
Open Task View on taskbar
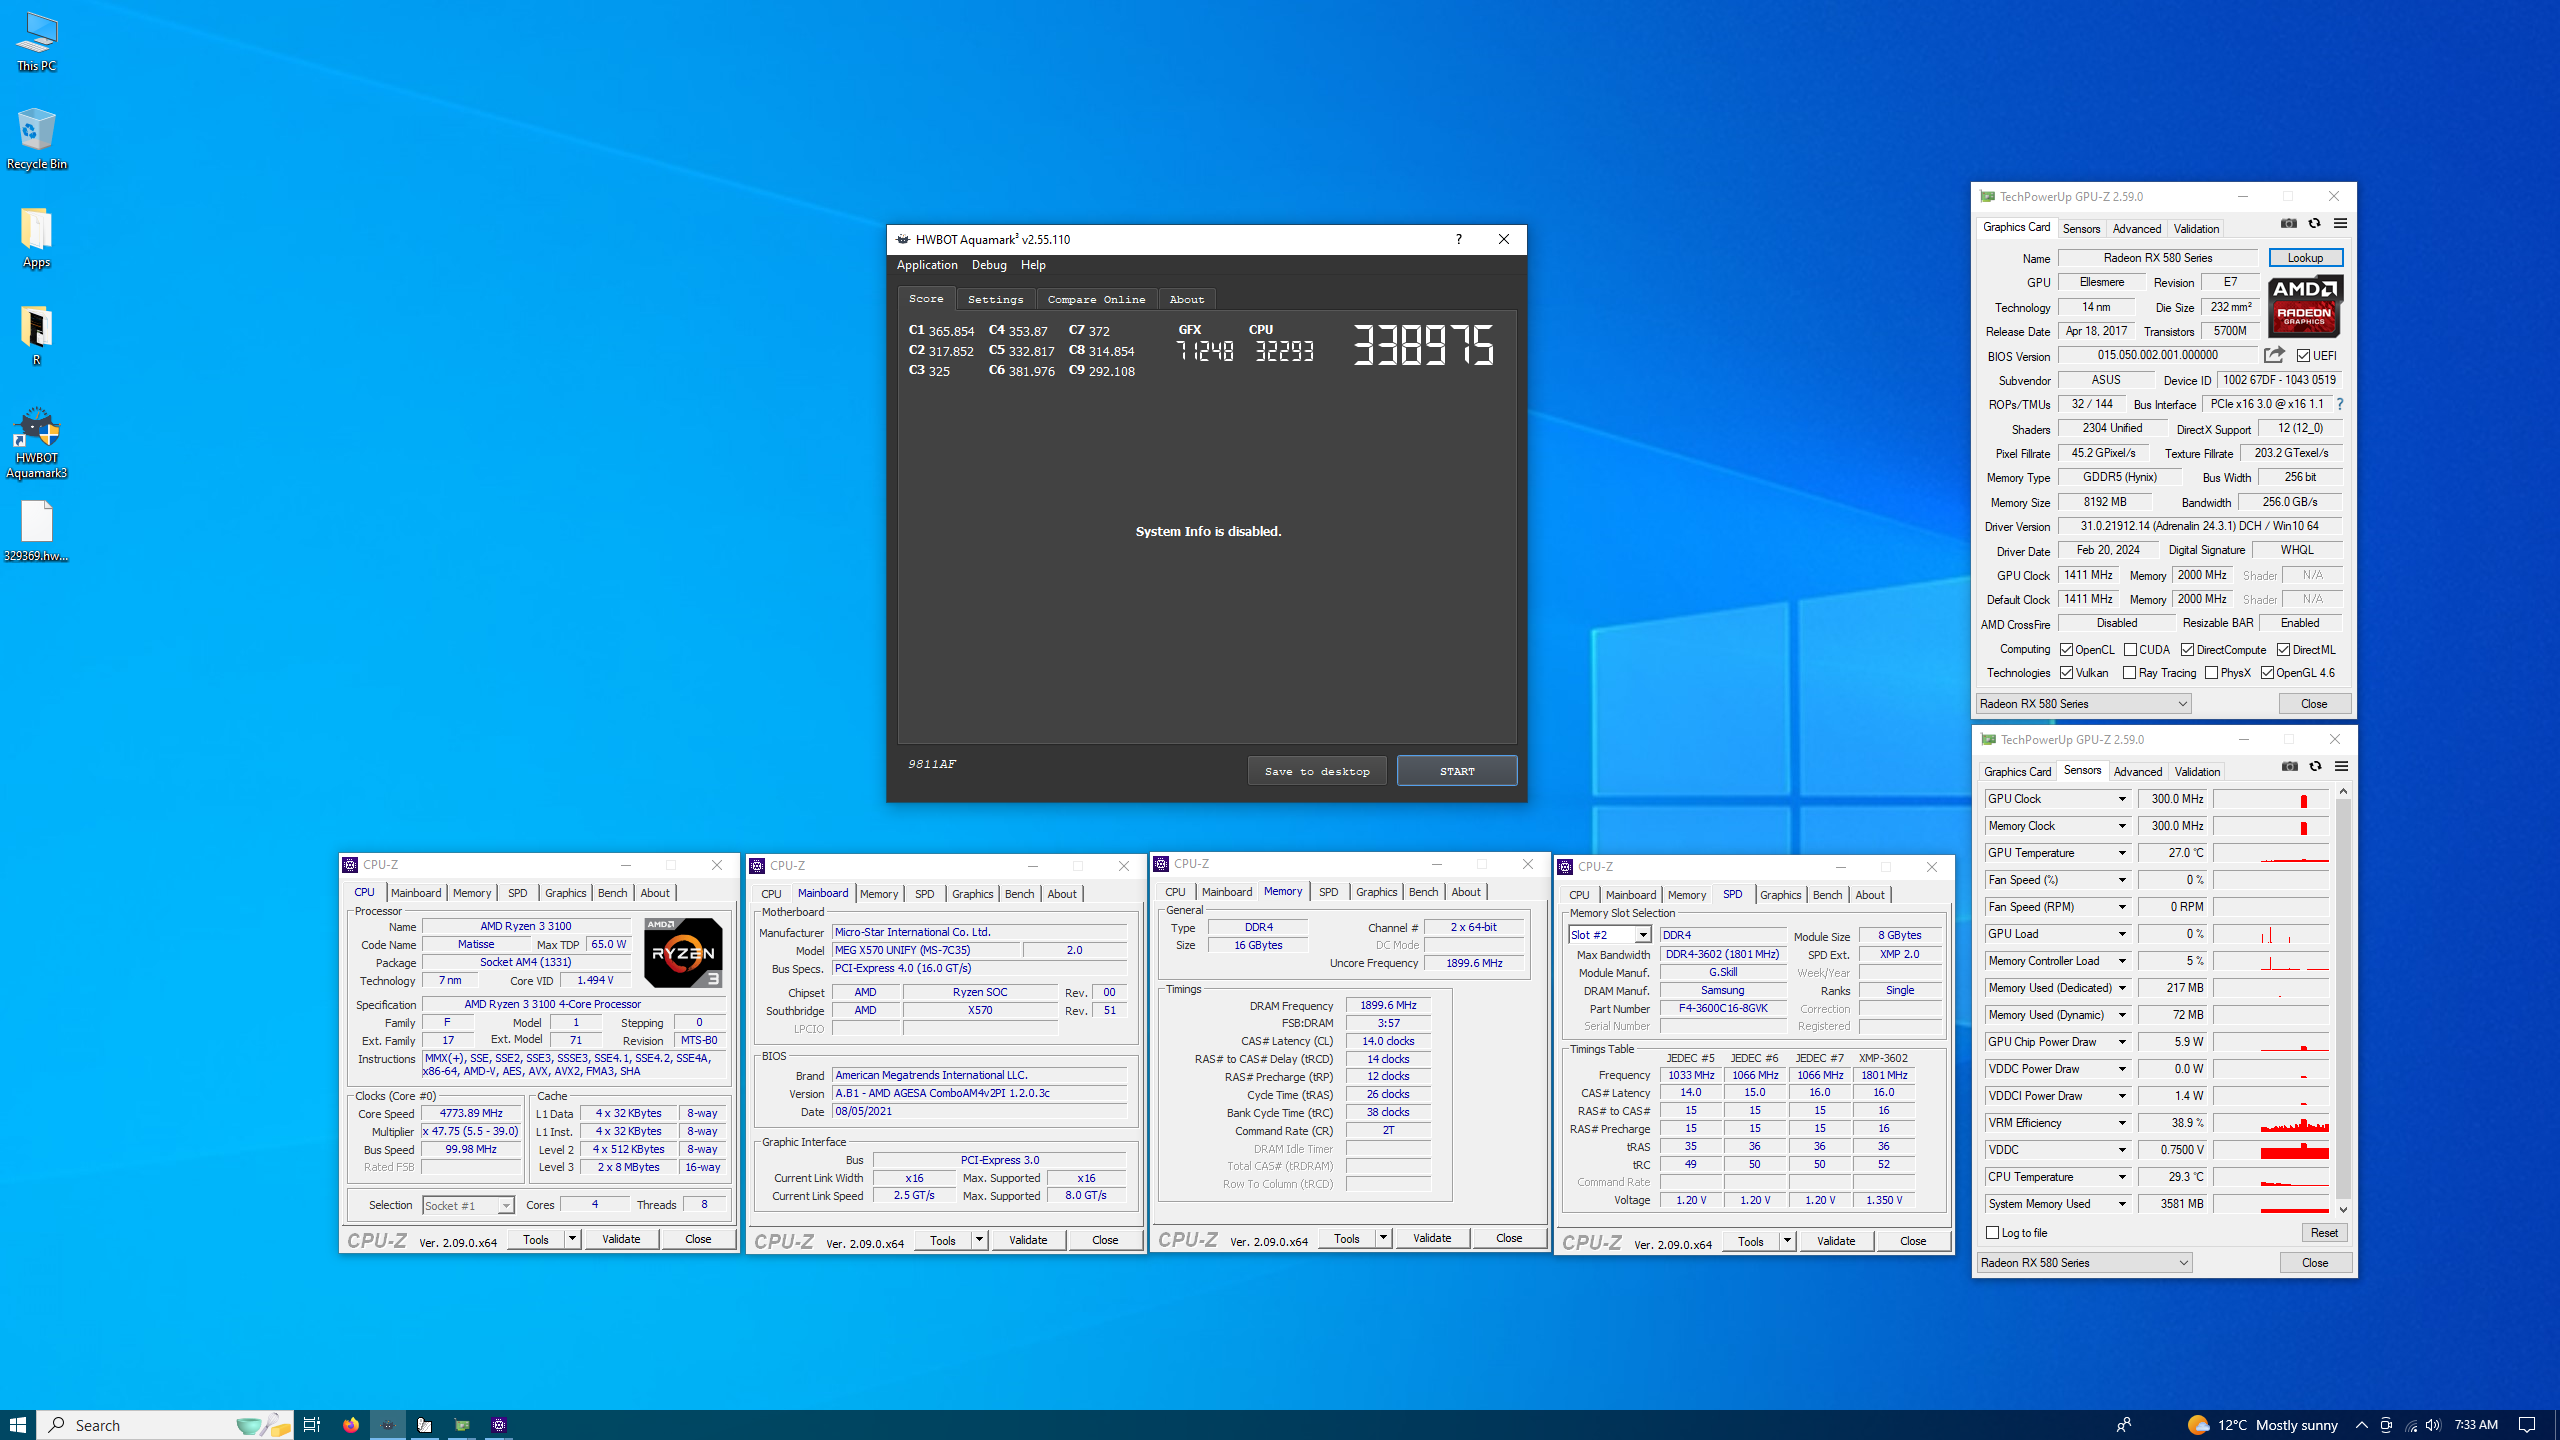pos(311,1425)
